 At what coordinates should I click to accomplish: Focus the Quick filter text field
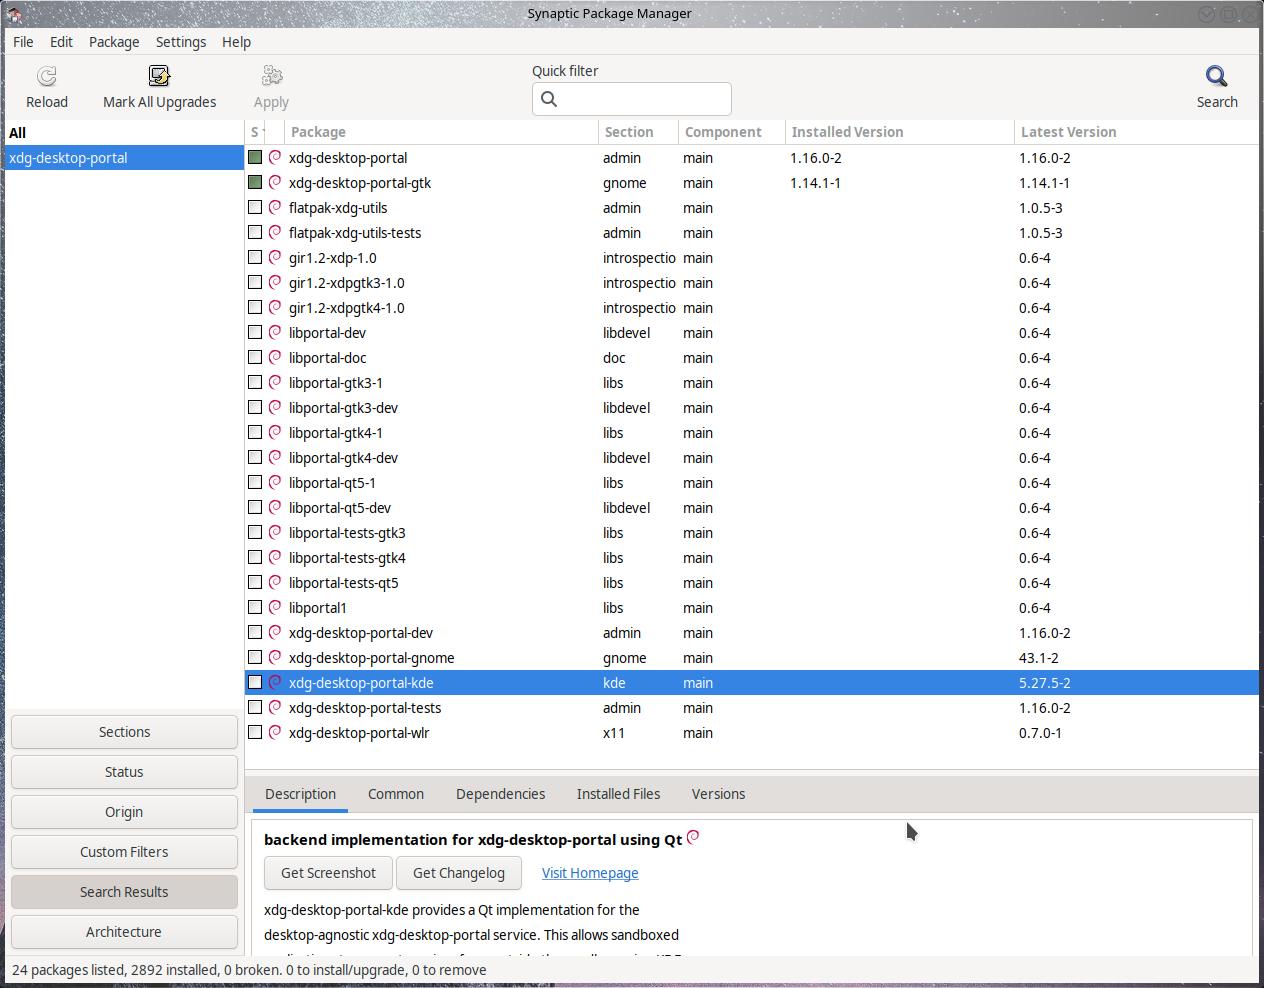[632, 99]
